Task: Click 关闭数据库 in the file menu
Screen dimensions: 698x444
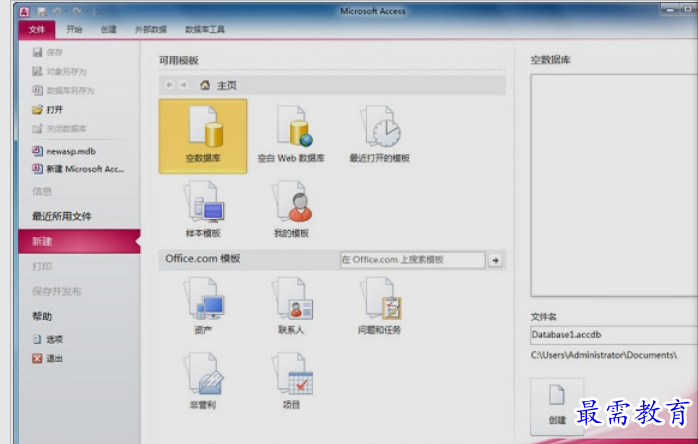Action: pos(59,129)
